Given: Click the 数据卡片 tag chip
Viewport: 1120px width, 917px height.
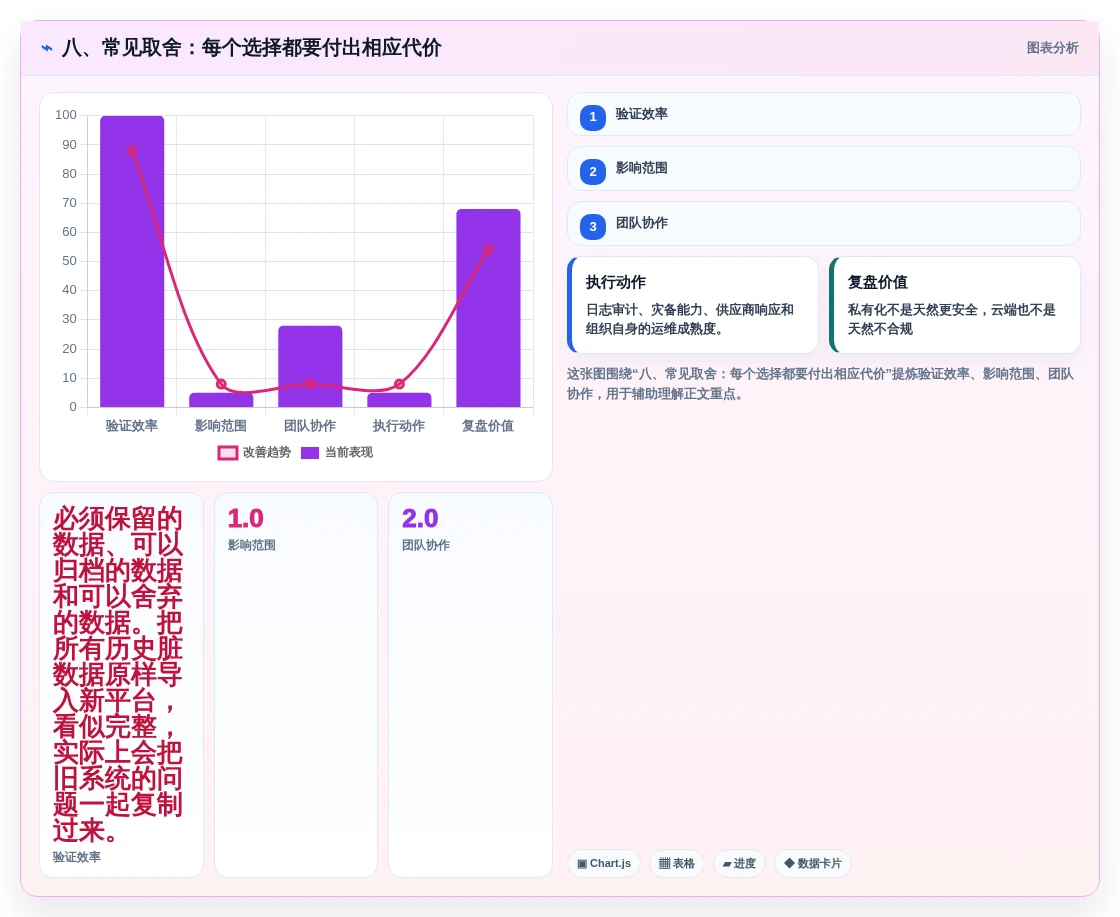Looking at the screenshot, I should (813, 863).
